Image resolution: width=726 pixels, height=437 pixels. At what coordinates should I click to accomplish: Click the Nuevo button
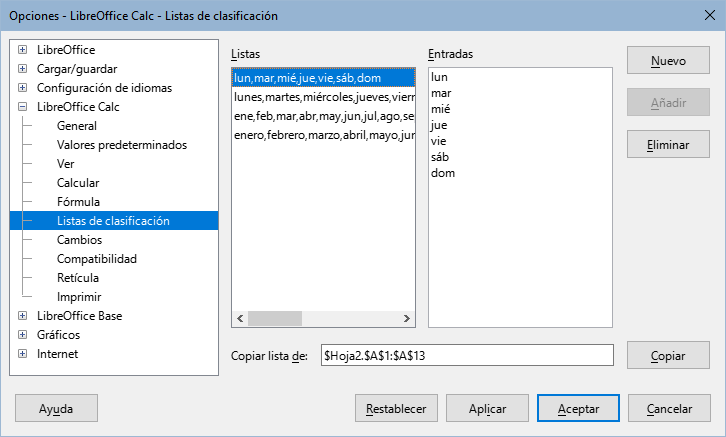[x=668, y=61]
